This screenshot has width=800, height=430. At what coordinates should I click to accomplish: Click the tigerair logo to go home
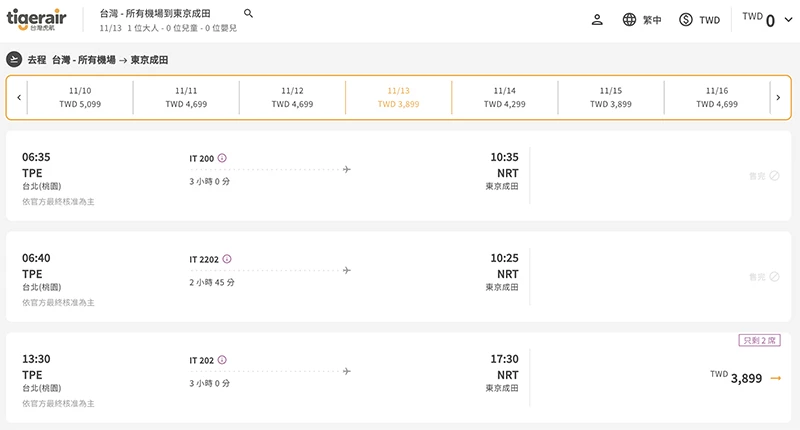(x=36, y=19)
